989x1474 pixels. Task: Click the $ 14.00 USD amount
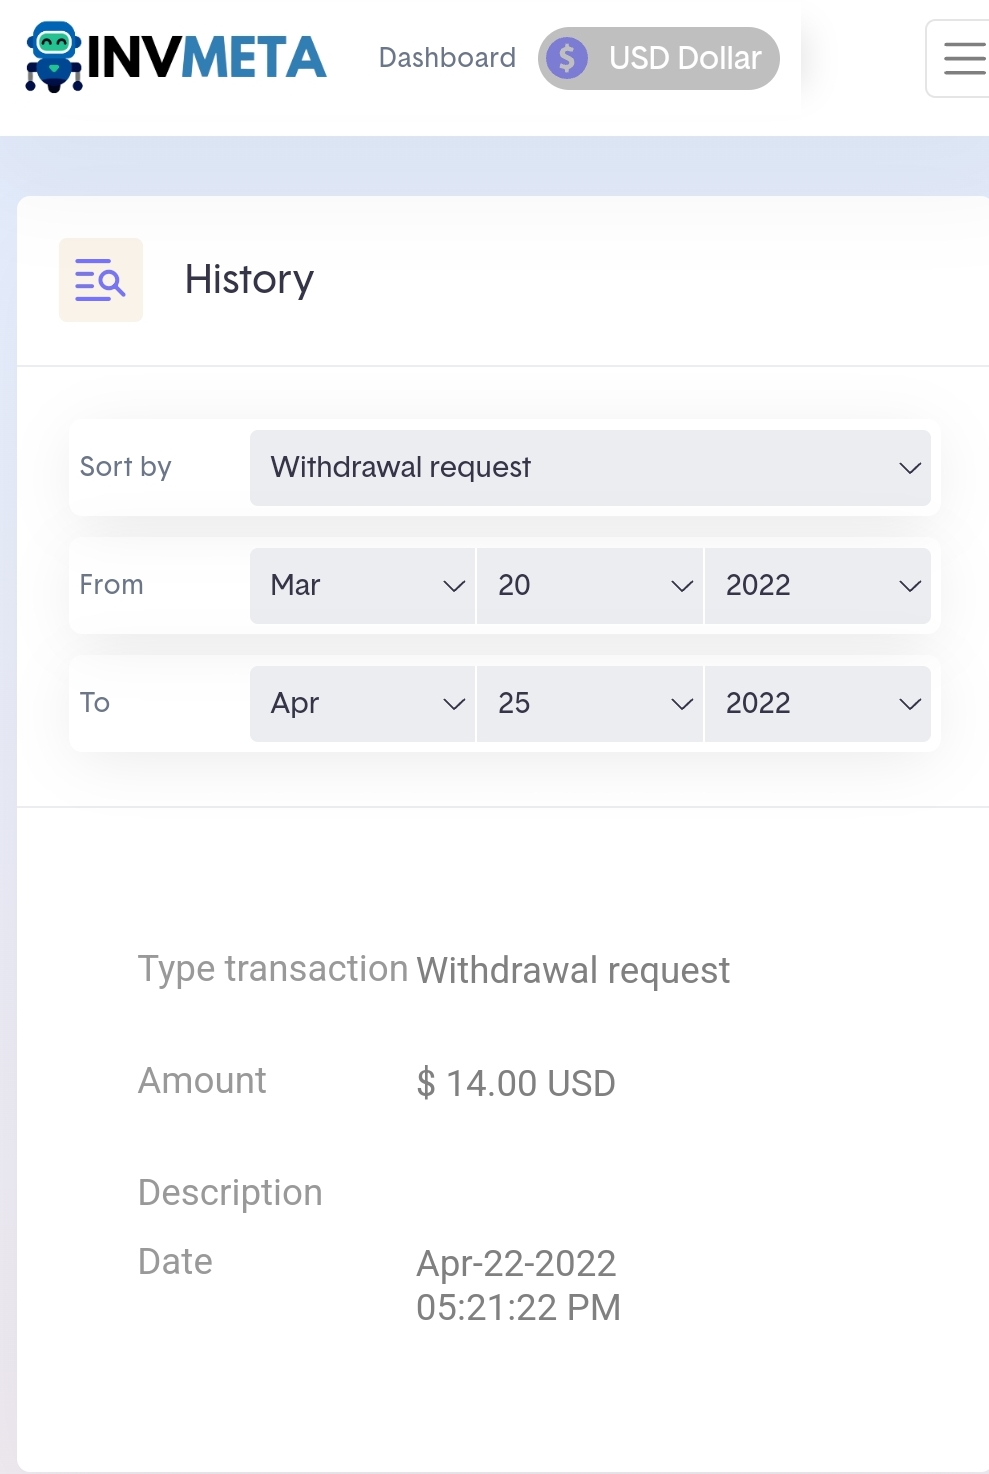pos(516,1083)
